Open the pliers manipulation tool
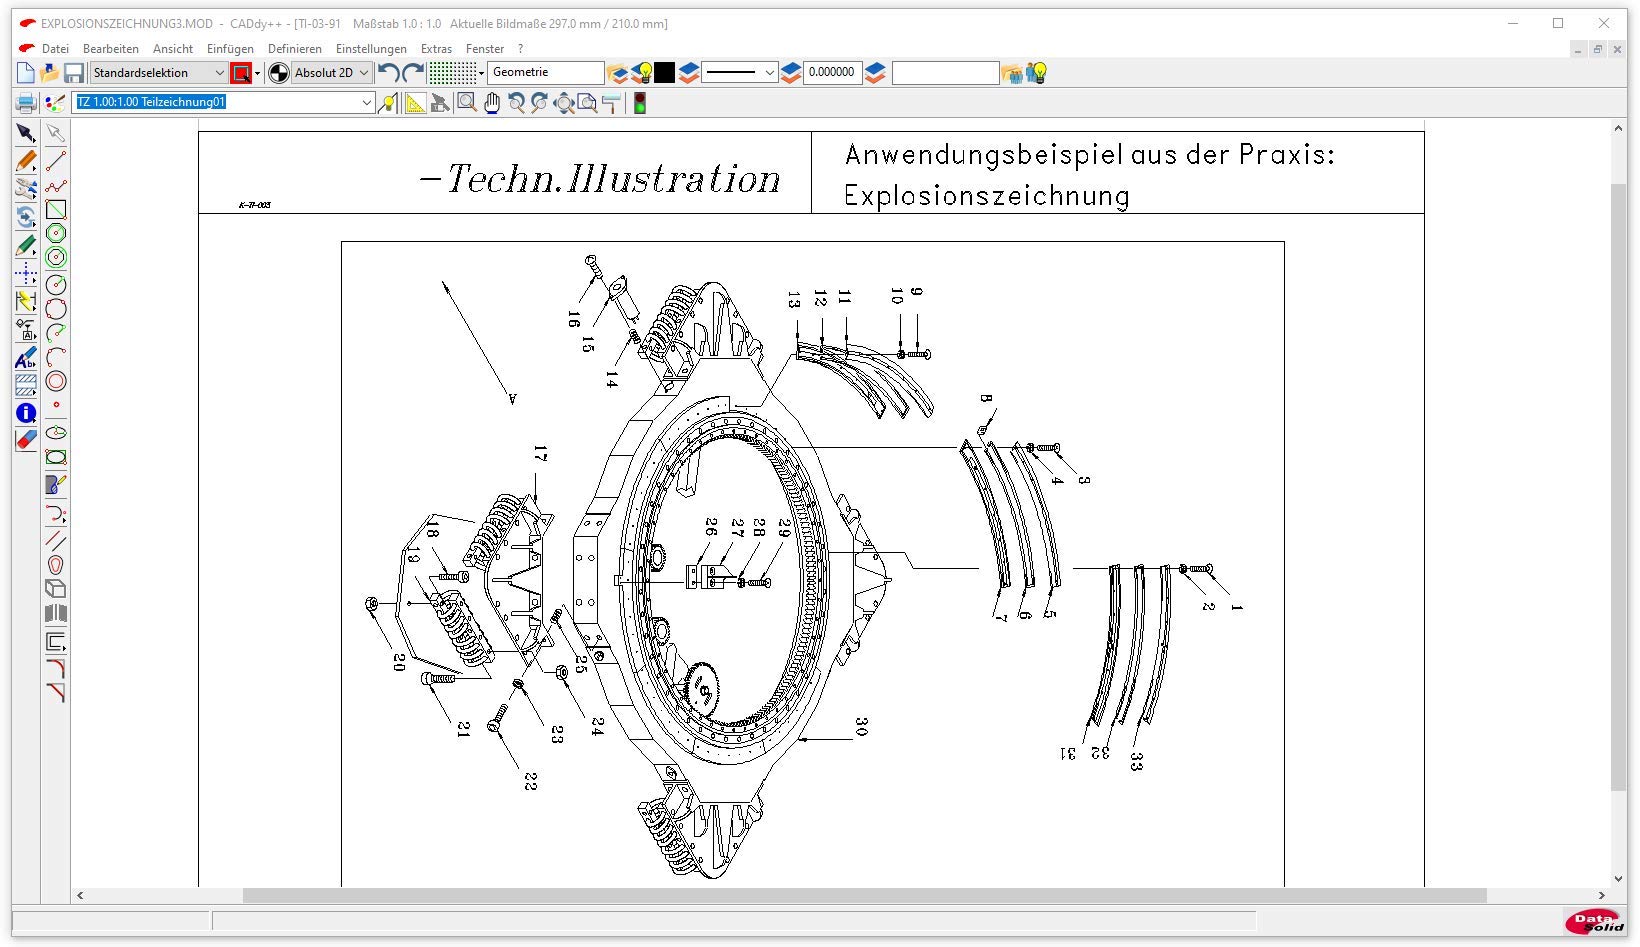The height and width of the screenshot is (947, 1640). 26,189
